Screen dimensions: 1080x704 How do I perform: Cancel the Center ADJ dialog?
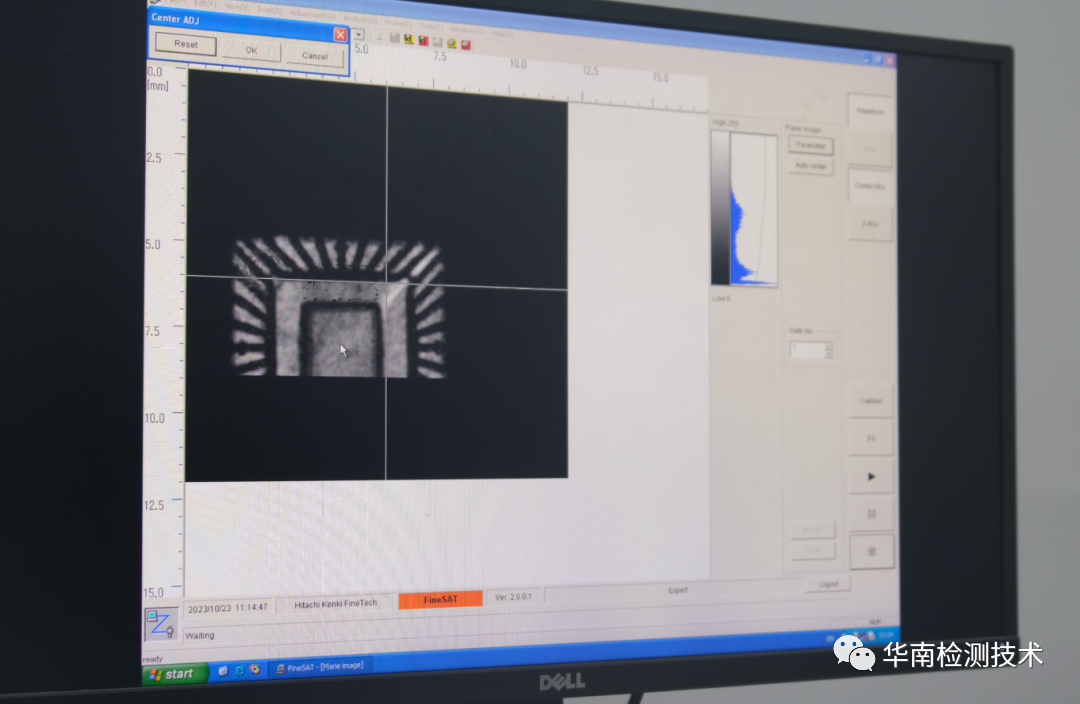click(x=314, y=57)
